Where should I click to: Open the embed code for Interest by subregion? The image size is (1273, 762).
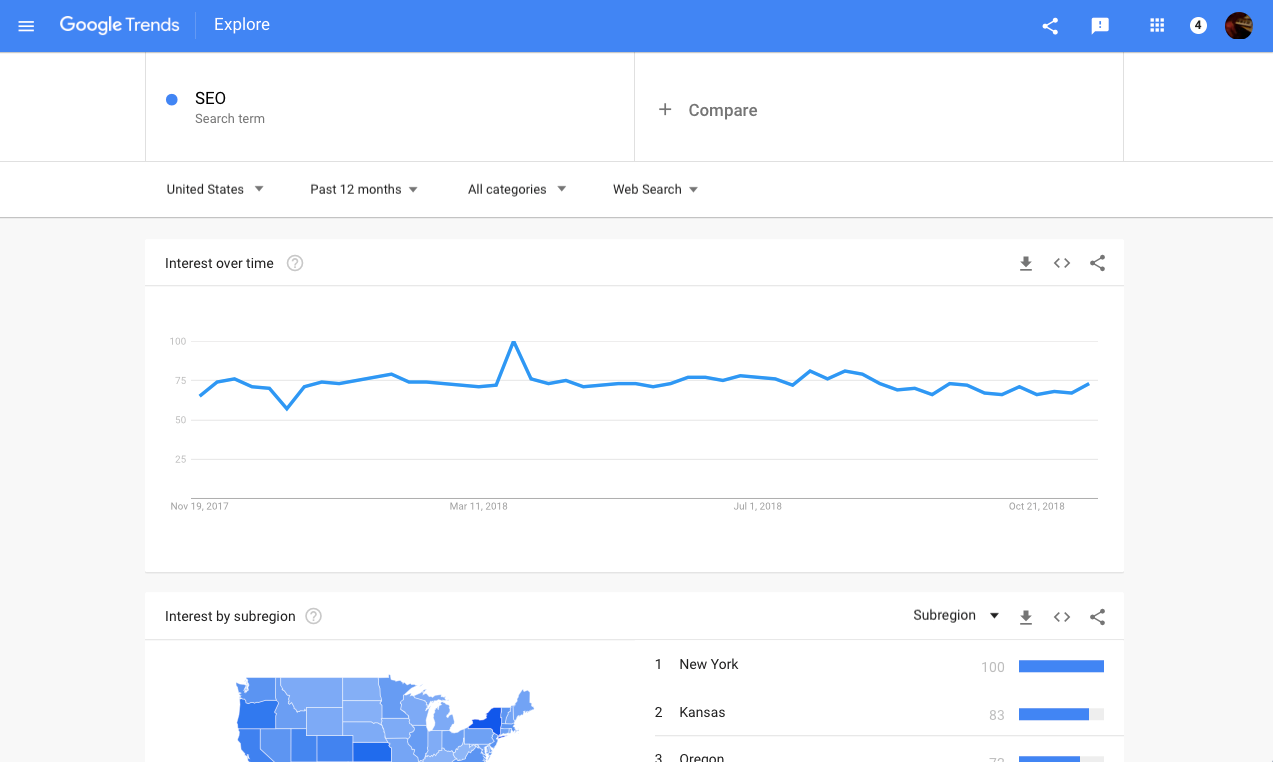1061,616
